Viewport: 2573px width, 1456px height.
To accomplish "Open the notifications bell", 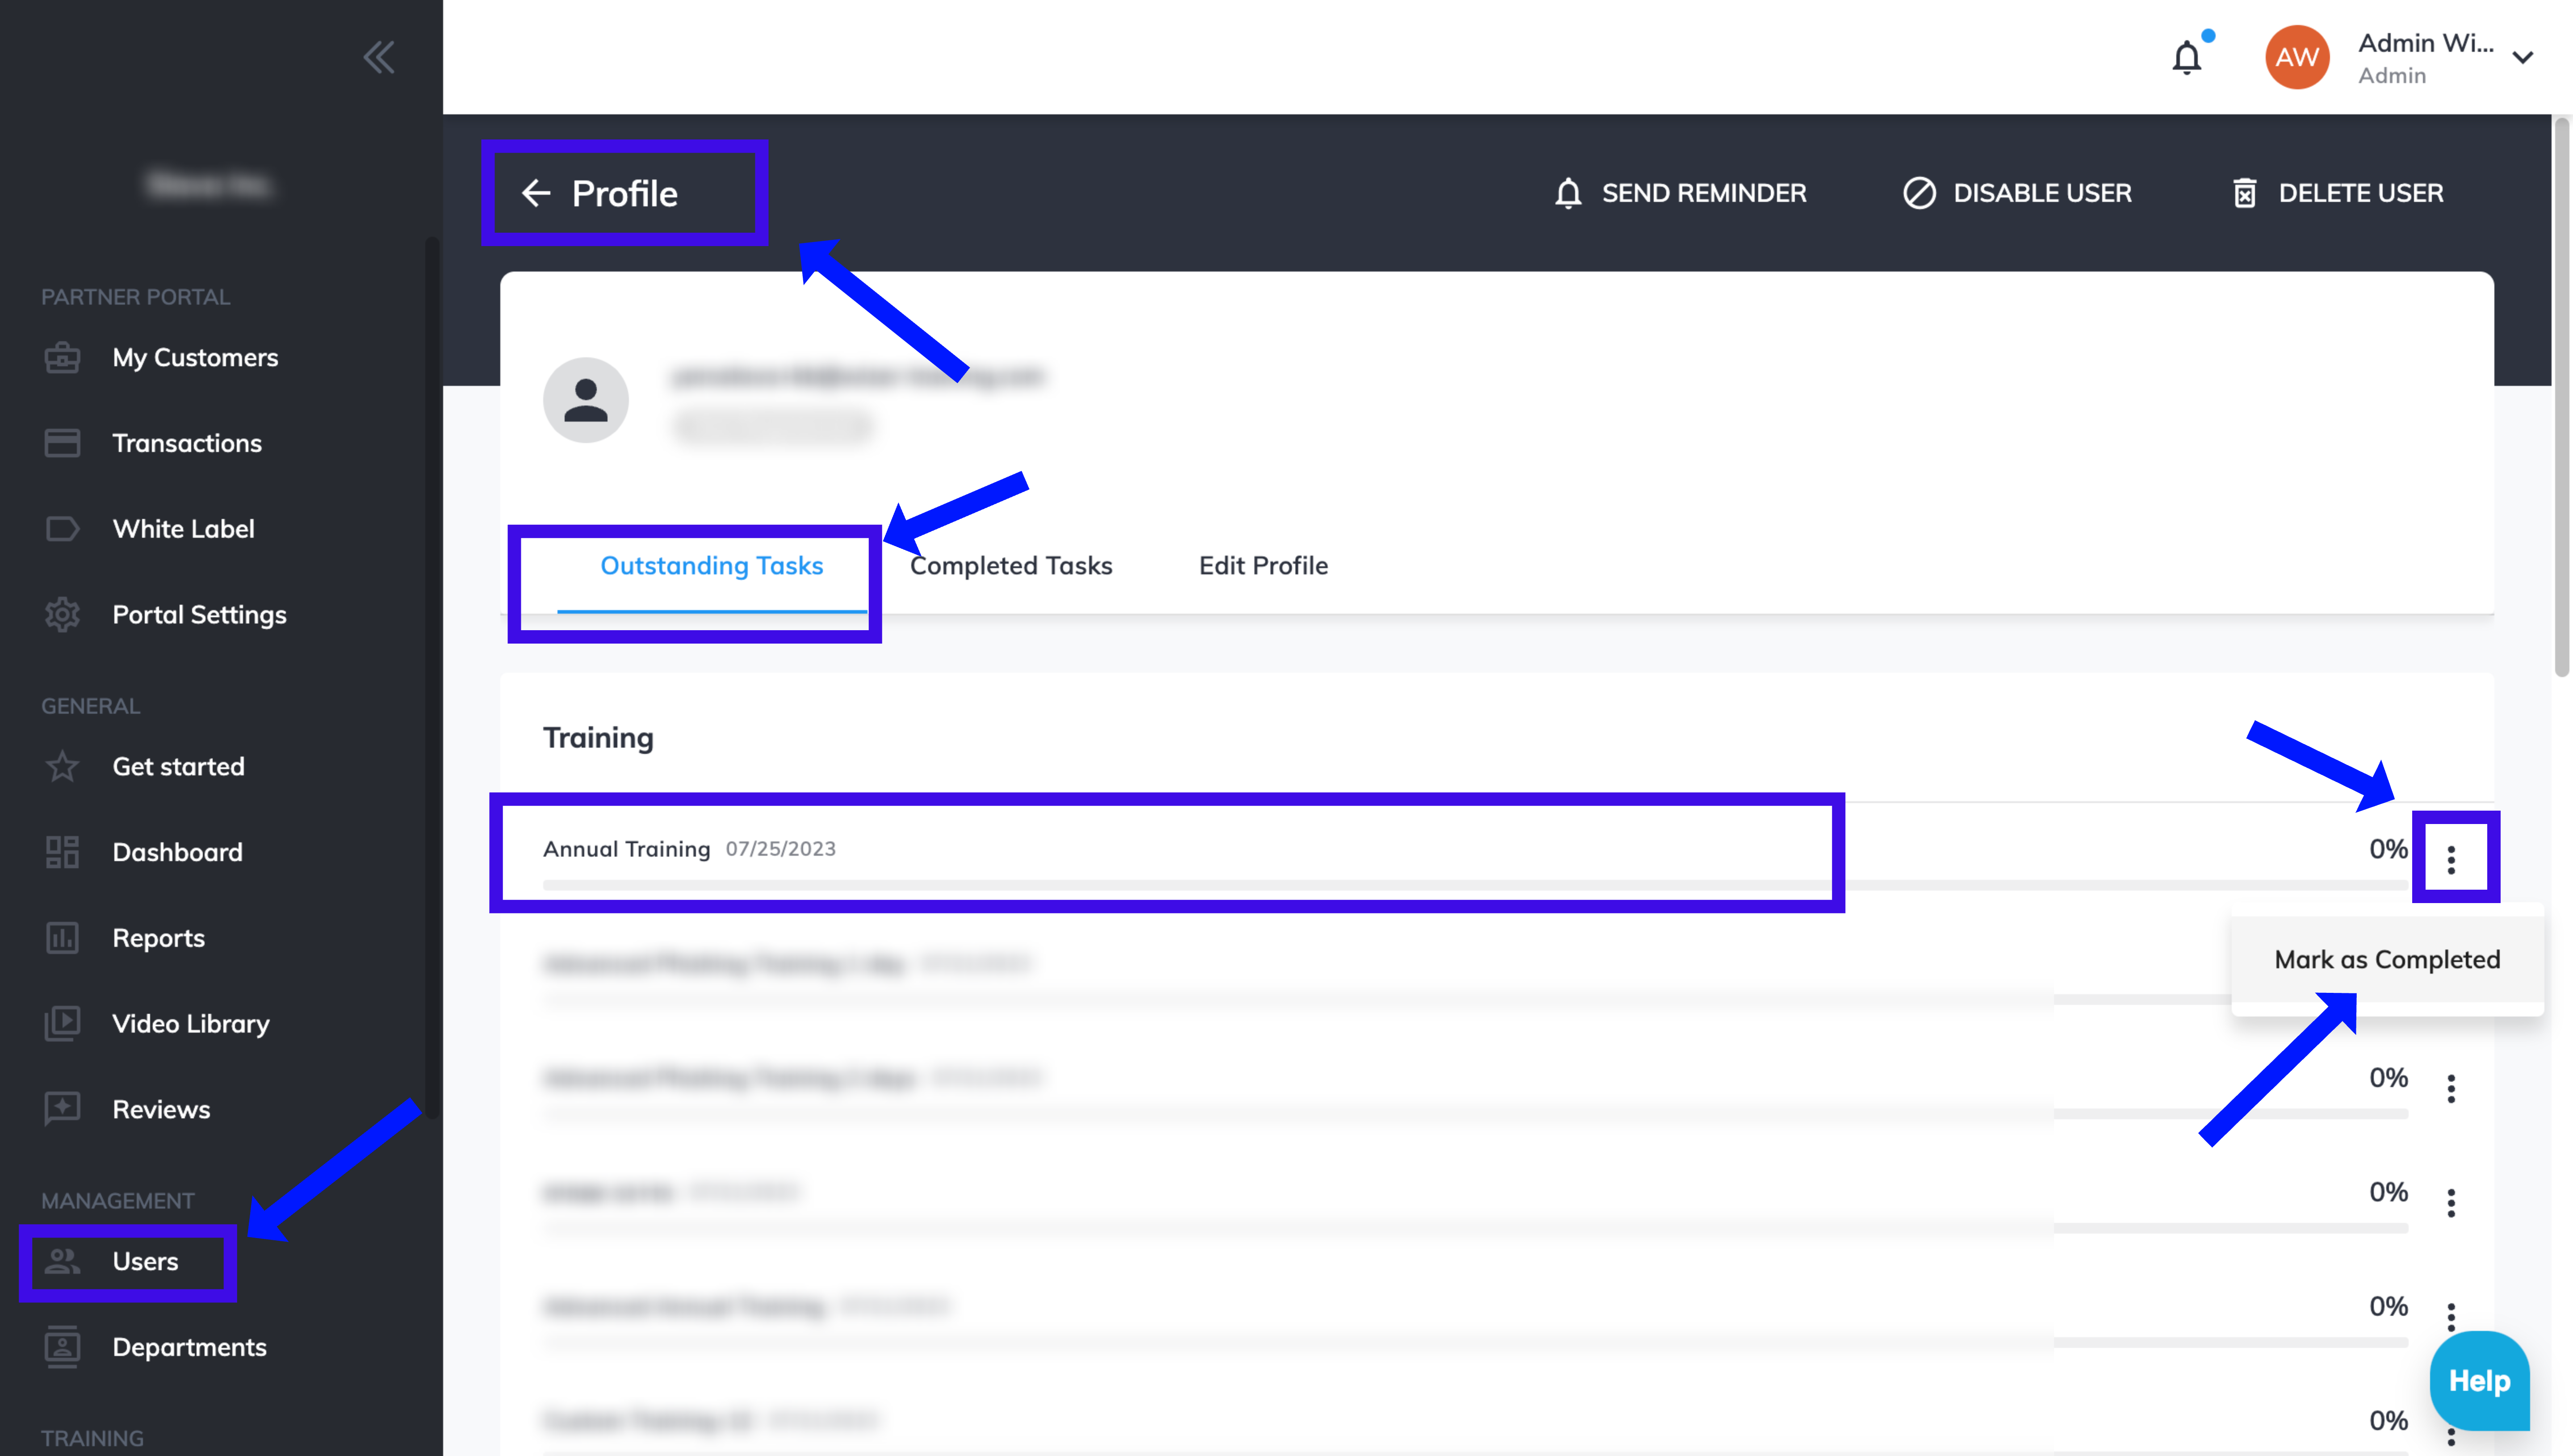I will [2187, 58].
